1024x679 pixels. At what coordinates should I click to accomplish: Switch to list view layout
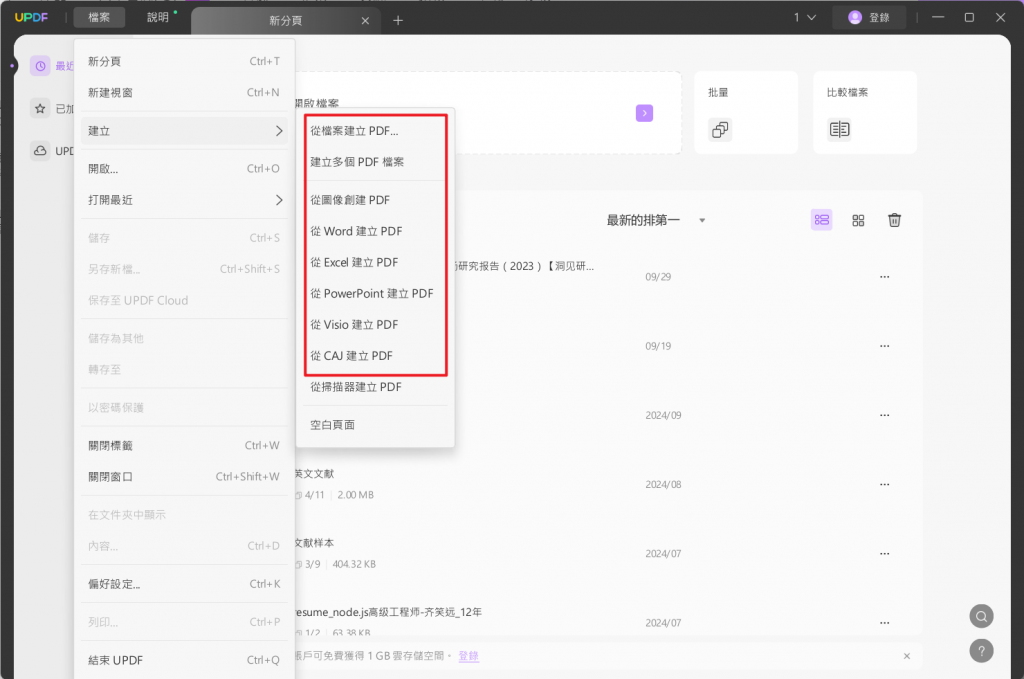pyautogui.click(x=822, y=220)
